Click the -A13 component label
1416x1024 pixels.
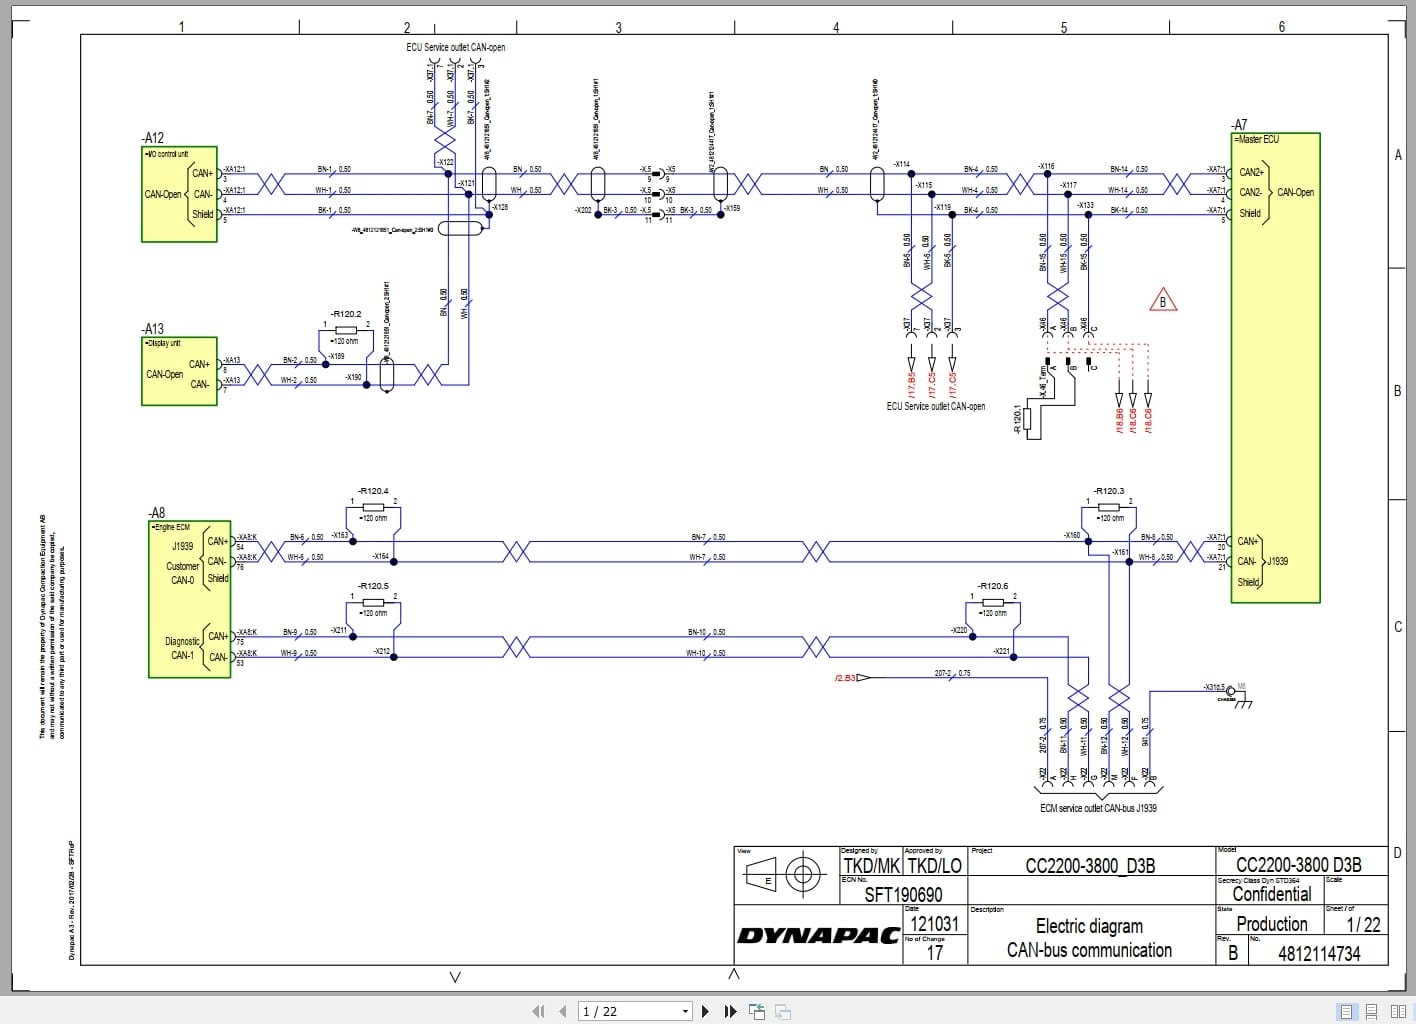(x=153, y=329)
